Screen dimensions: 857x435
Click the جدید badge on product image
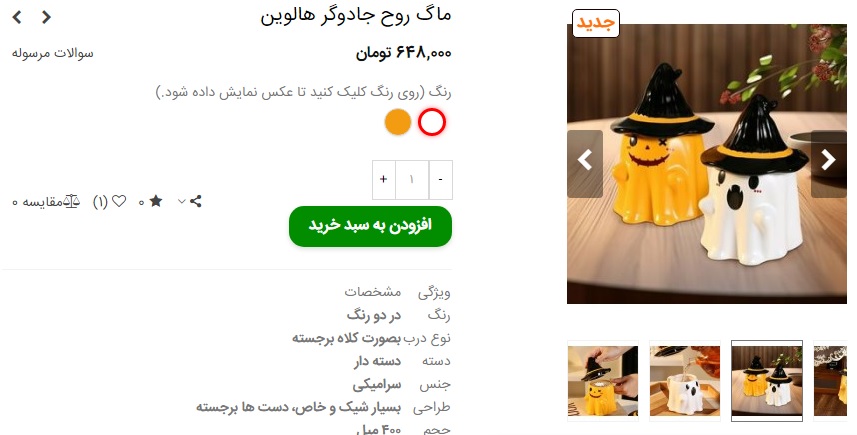pos(596,23)
